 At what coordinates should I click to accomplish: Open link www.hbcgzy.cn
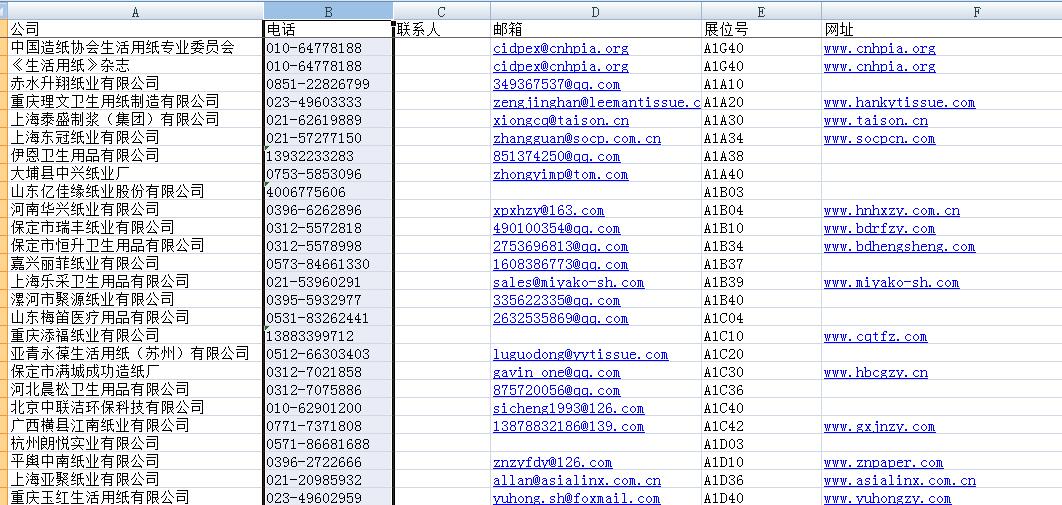(876, 372)
